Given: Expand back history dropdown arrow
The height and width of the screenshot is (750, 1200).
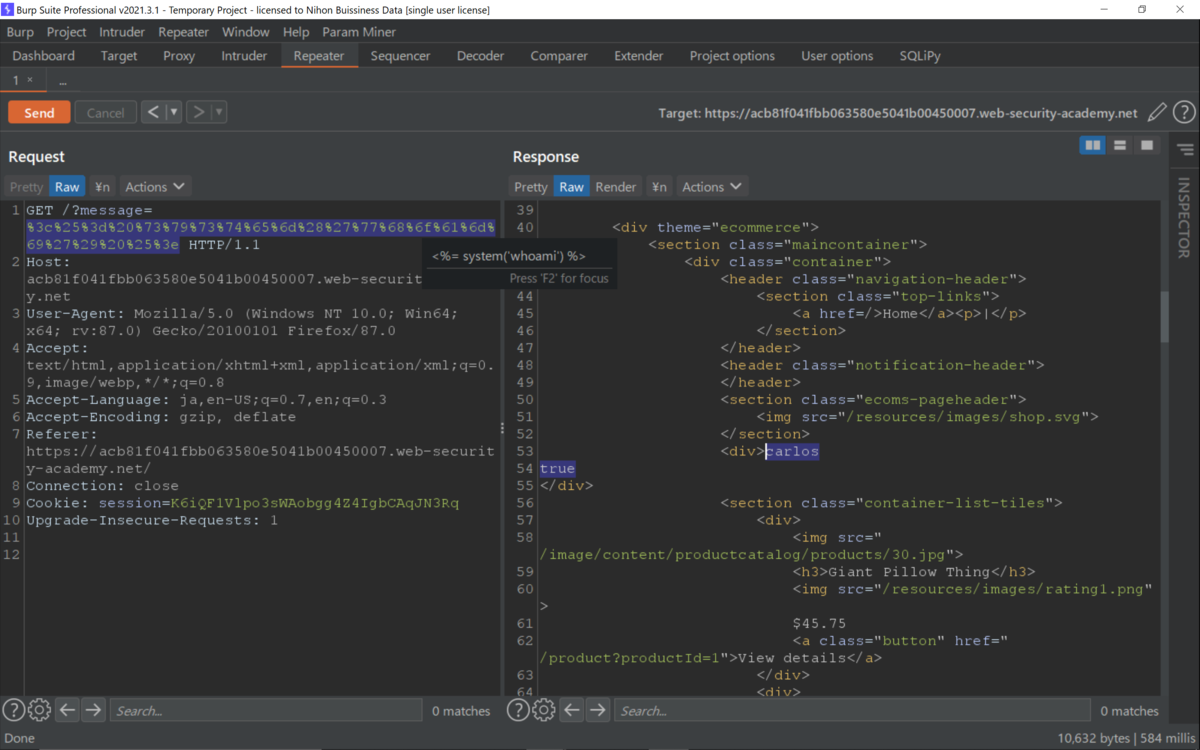Looking at the screenshot, I should 174,112.
